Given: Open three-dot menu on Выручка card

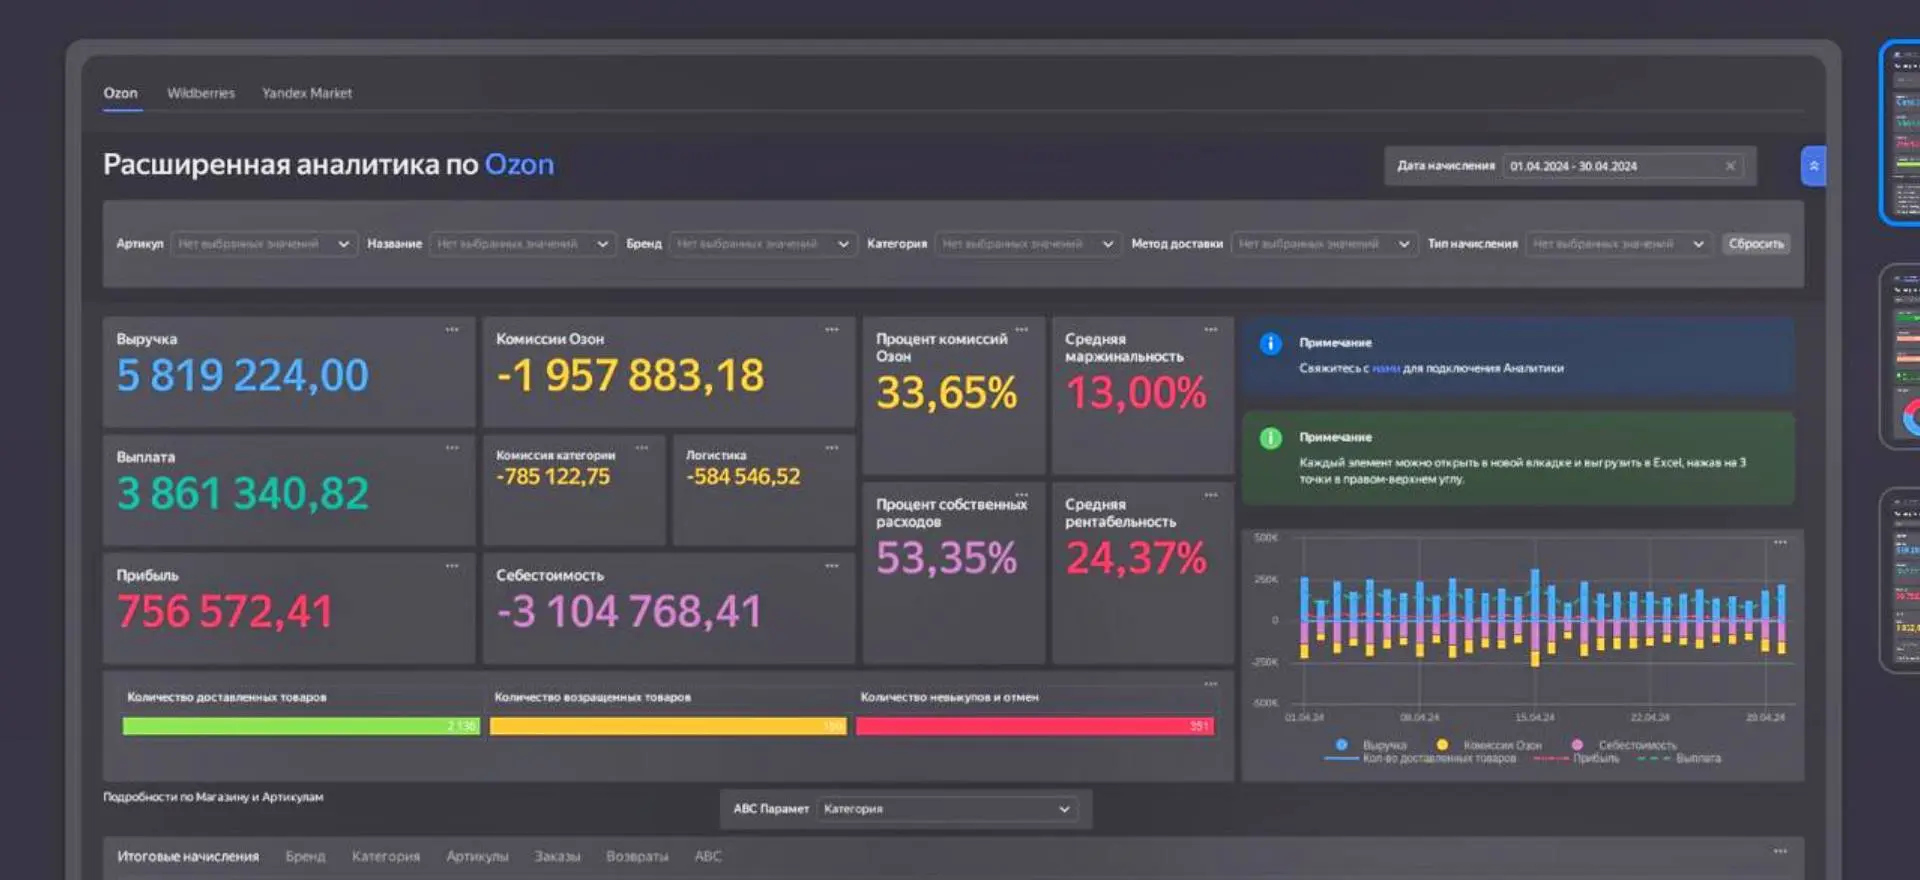Looking at the screenshot, I should [x=452, y=329].
